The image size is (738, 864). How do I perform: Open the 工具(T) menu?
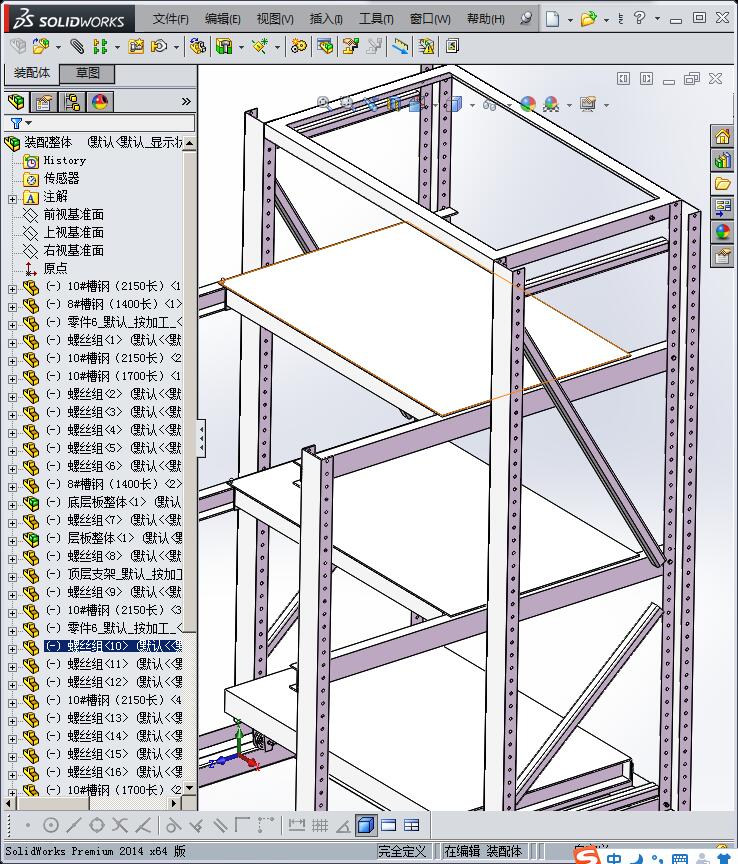tap(376, 19)
